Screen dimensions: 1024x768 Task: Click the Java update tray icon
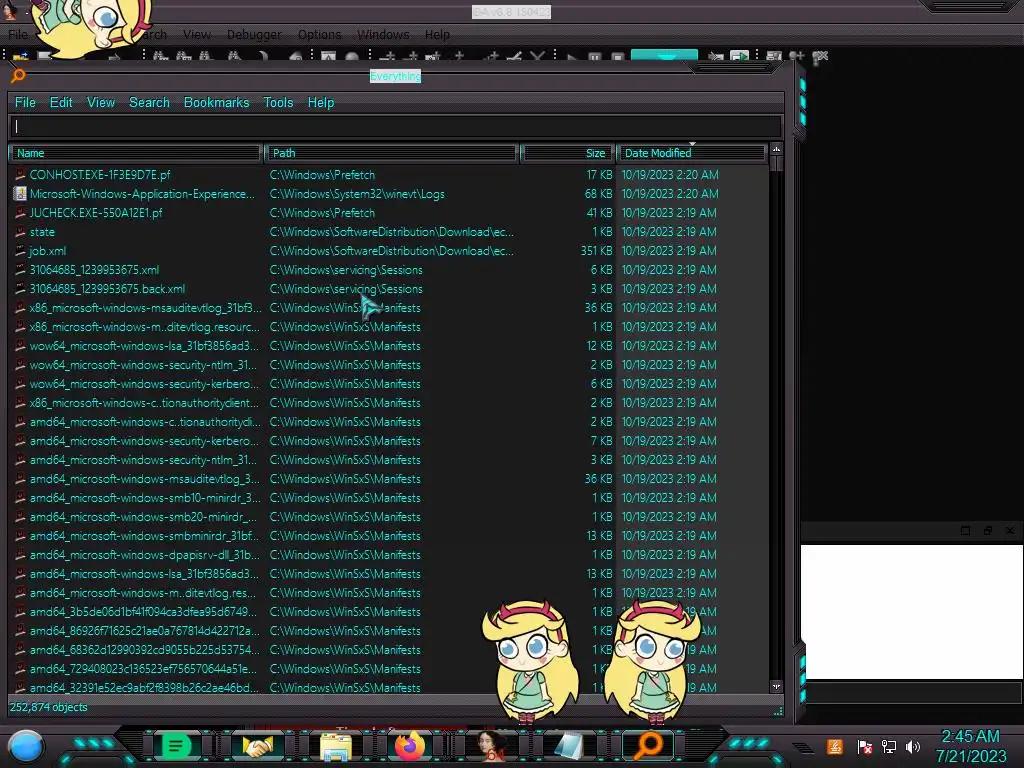coord(835,746)
